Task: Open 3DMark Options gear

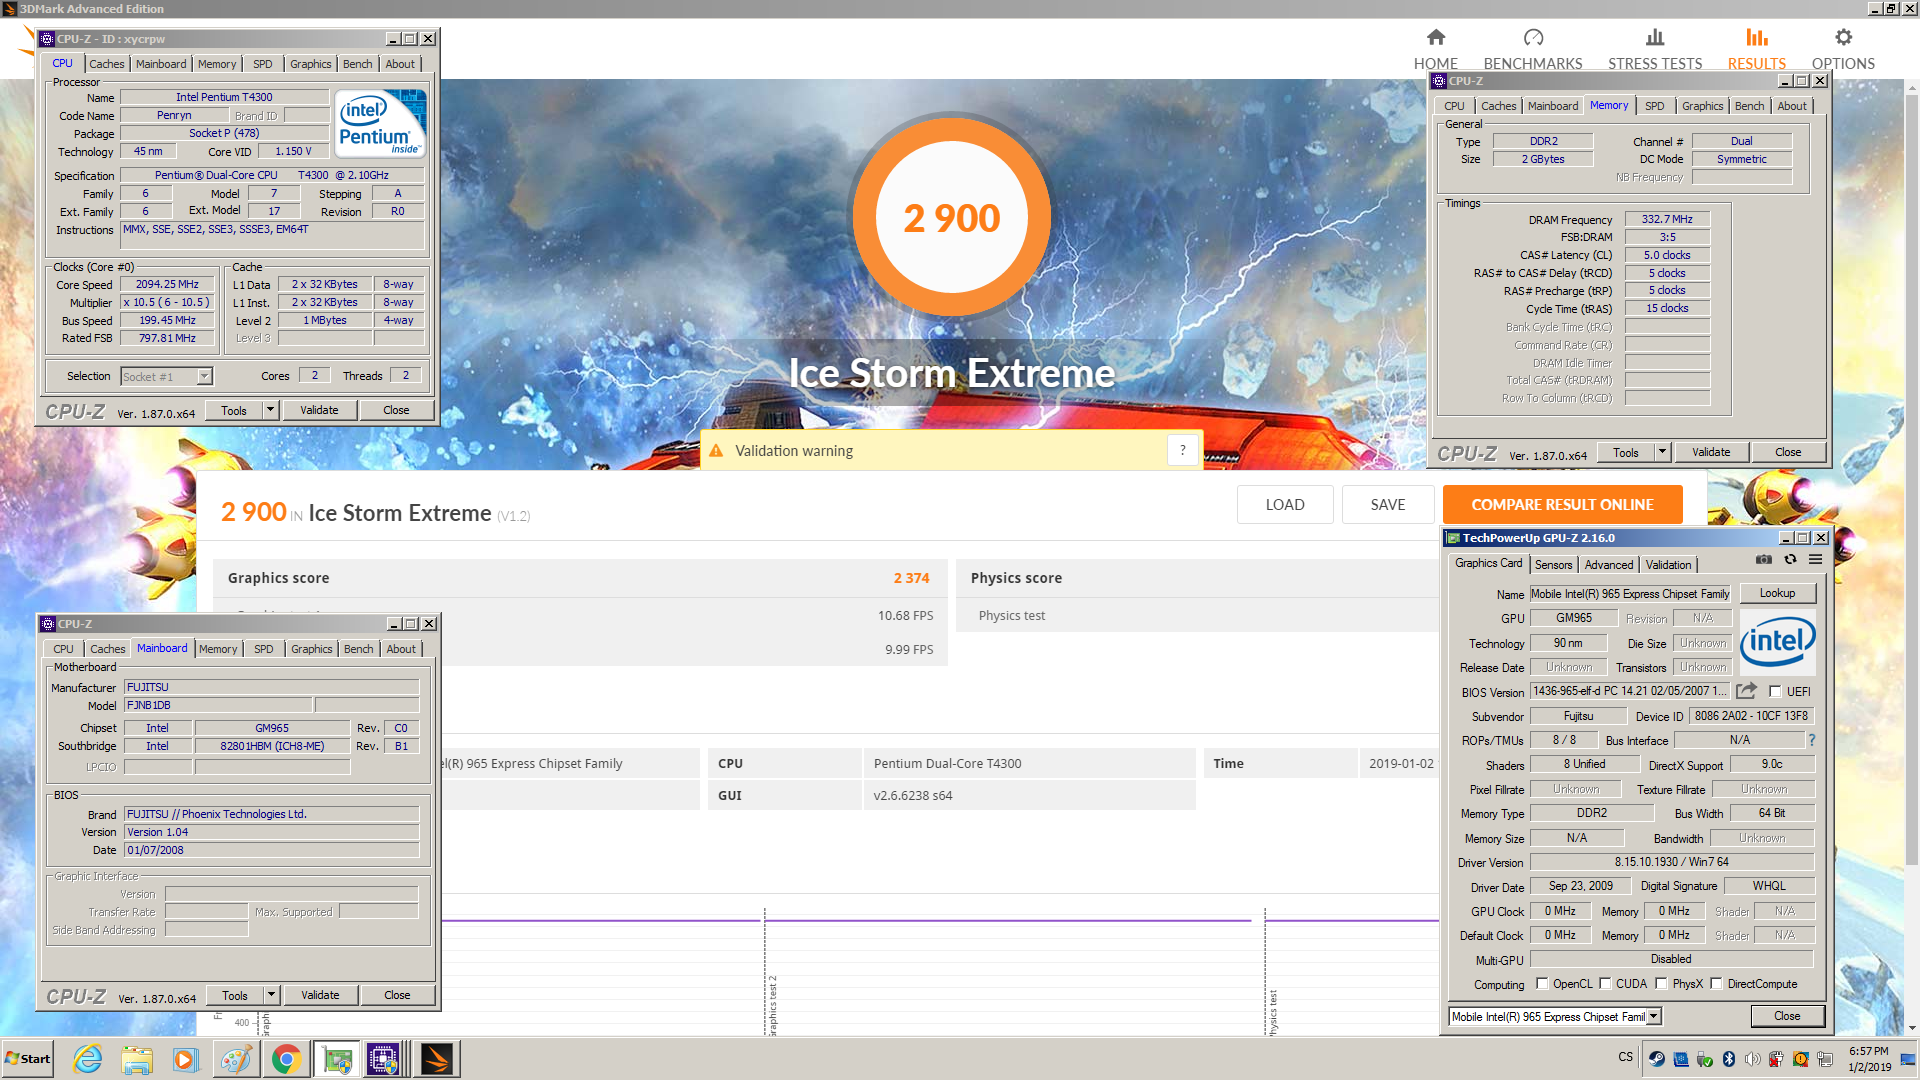Action: 1843,38
